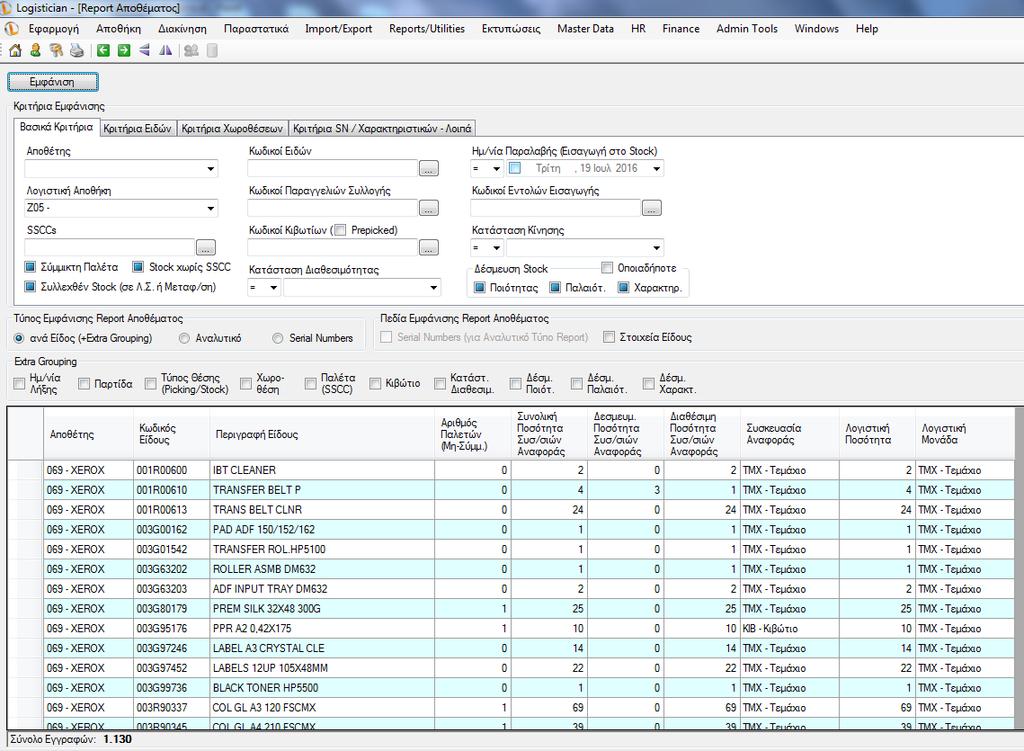Click the grey document toolbar icon

click(x=212, y=50)
